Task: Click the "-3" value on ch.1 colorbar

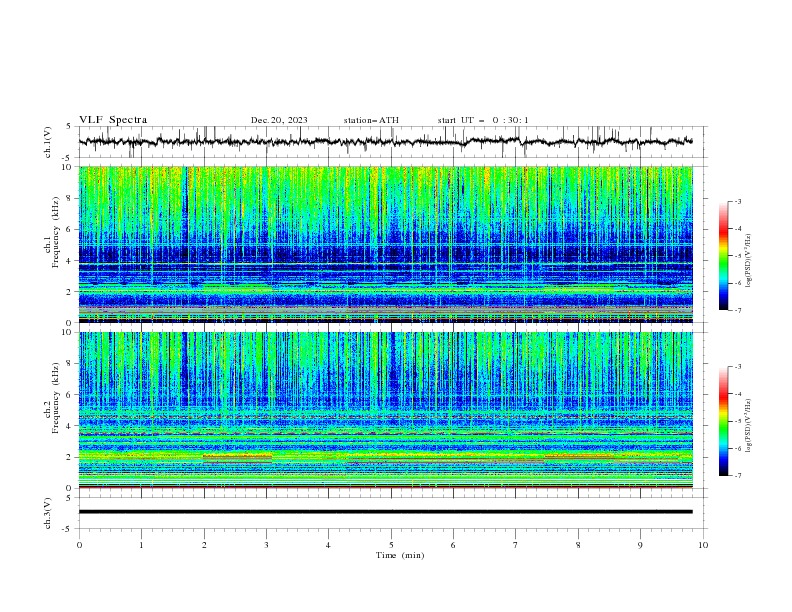Action: pyautogui.click(x=737, y=201)
